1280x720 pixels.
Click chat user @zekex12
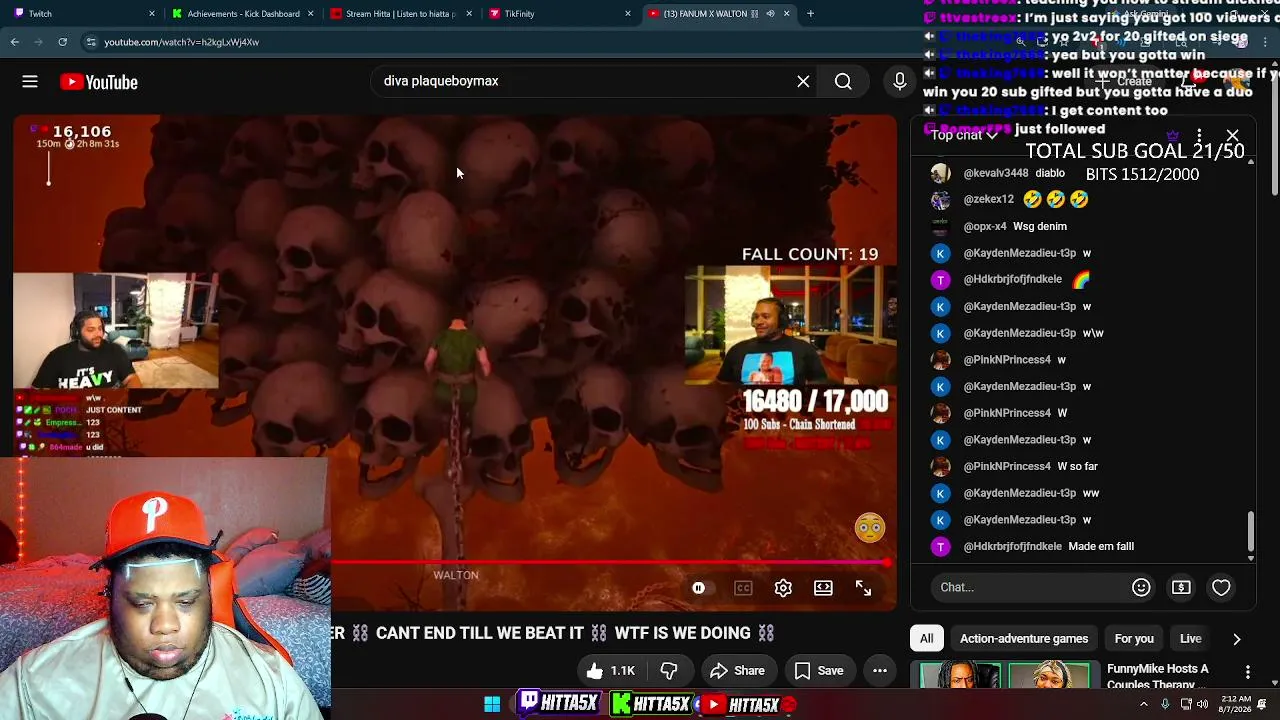tap(989, 200)
